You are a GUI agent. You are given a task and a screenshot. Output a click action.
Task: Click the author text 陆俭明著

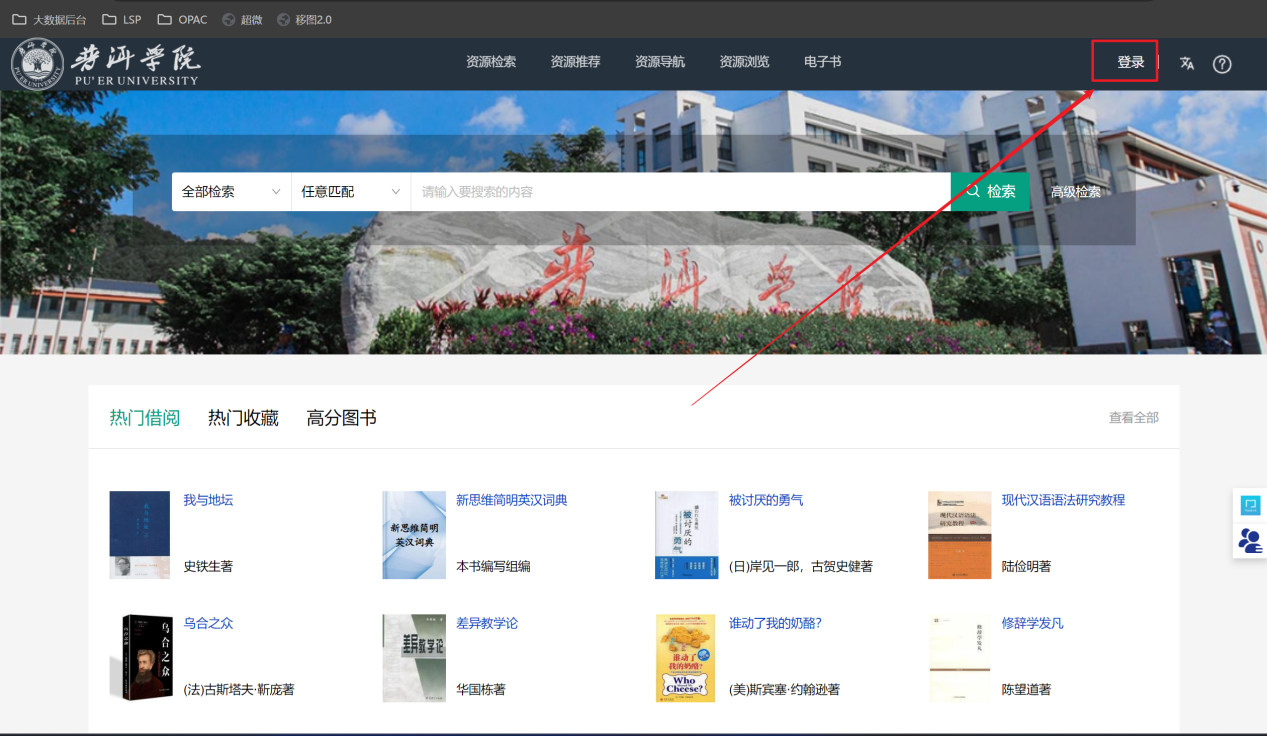pyautogui.click(x=1027, y=566)
